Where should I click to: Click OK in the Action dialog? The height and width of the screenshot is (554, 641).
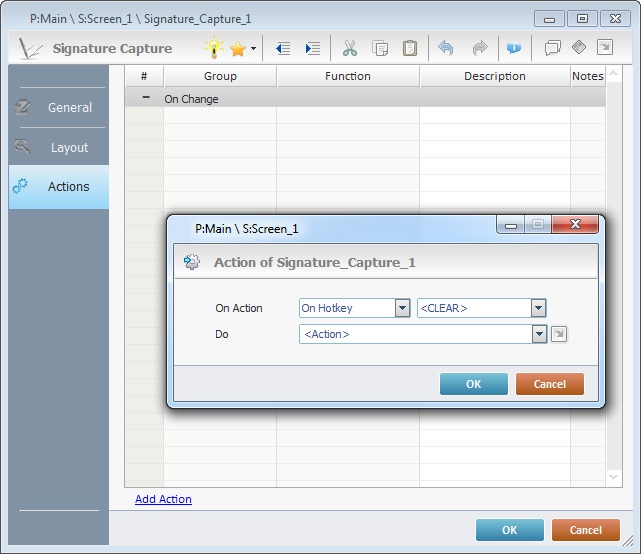[x=474, y=384]
